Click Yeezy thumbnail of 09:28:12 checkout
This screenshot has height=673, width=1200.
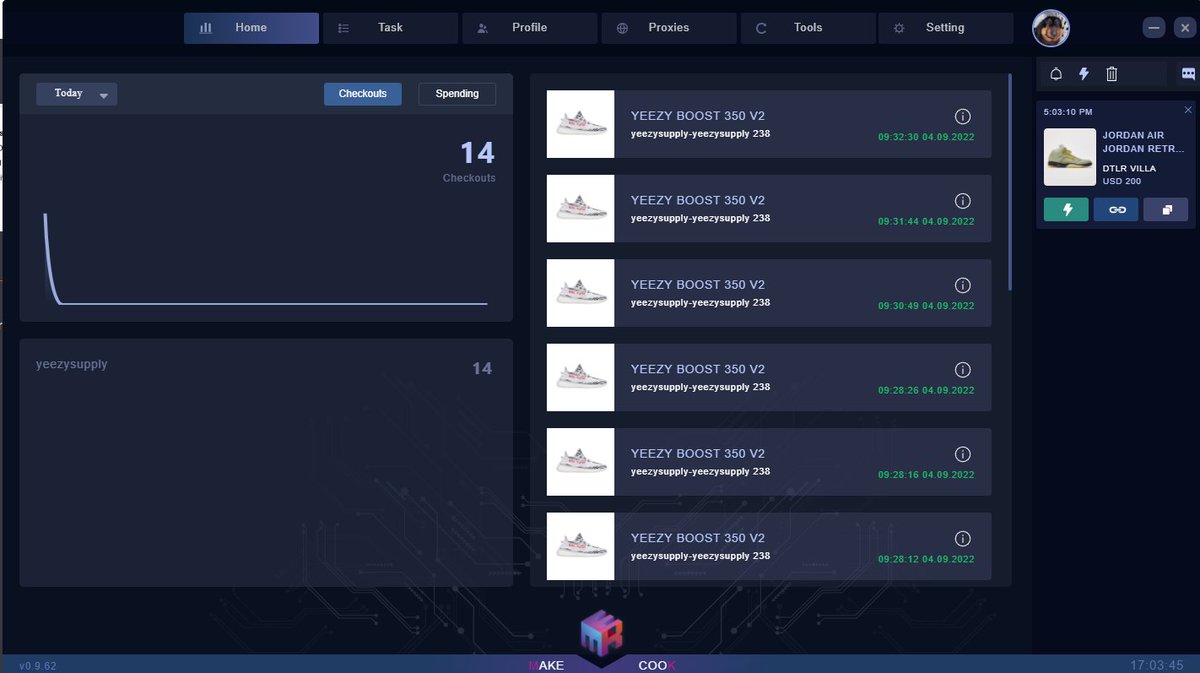point(580,545)
